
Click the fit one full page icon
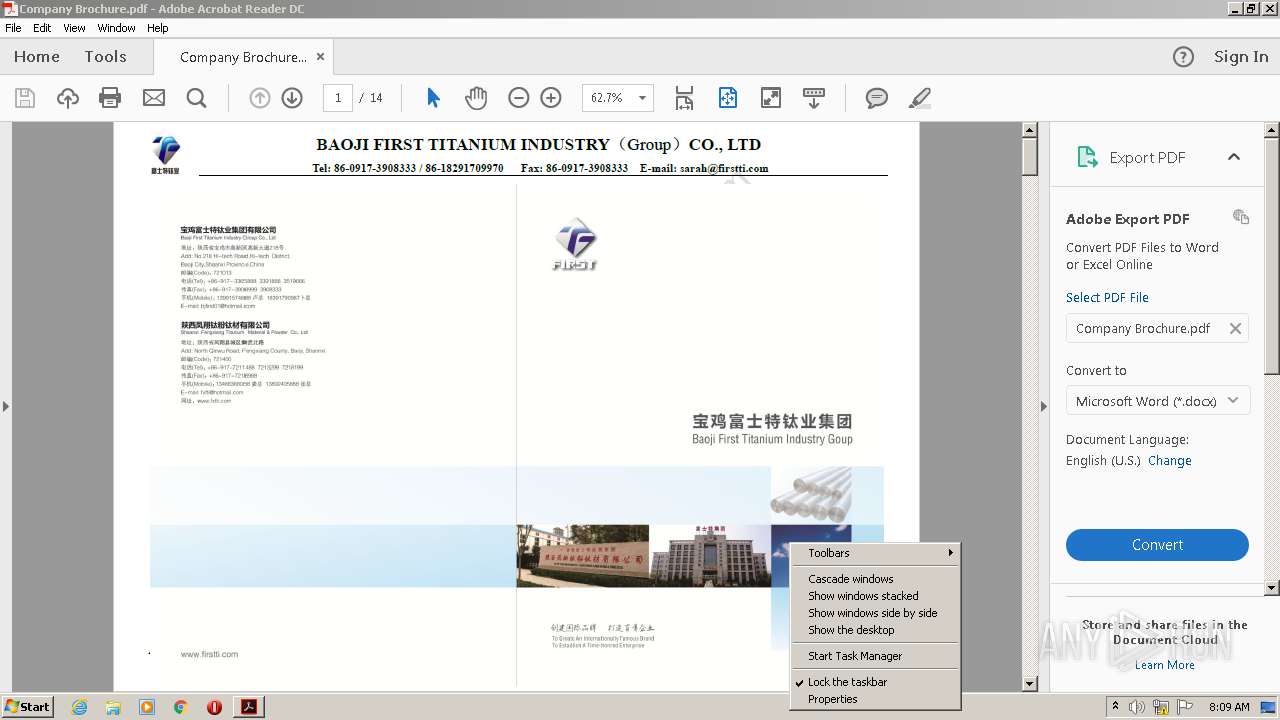pyautogui.click(x=728, y=98)
